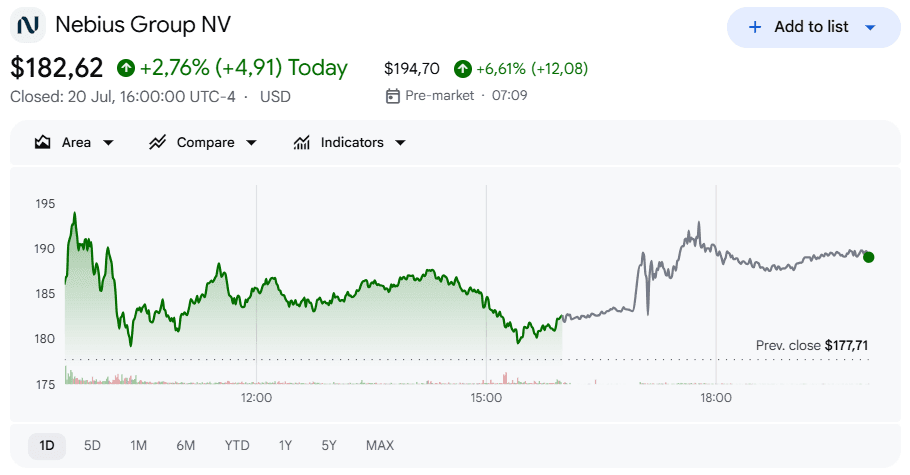Show the MAX time range

point(380,445)
